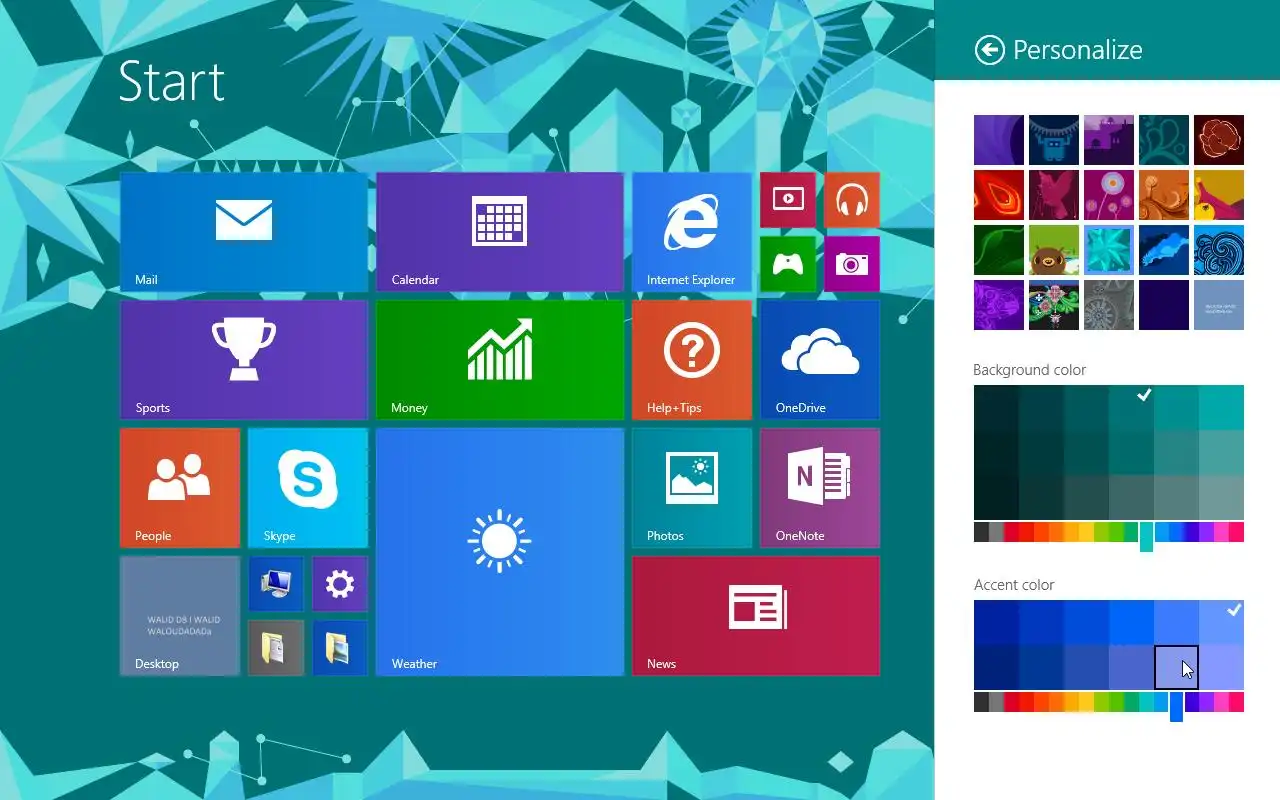The width and height of the screenshot is (1280, 800).
Task: Open the Sports trophy tile
Action: pos(244,360)
